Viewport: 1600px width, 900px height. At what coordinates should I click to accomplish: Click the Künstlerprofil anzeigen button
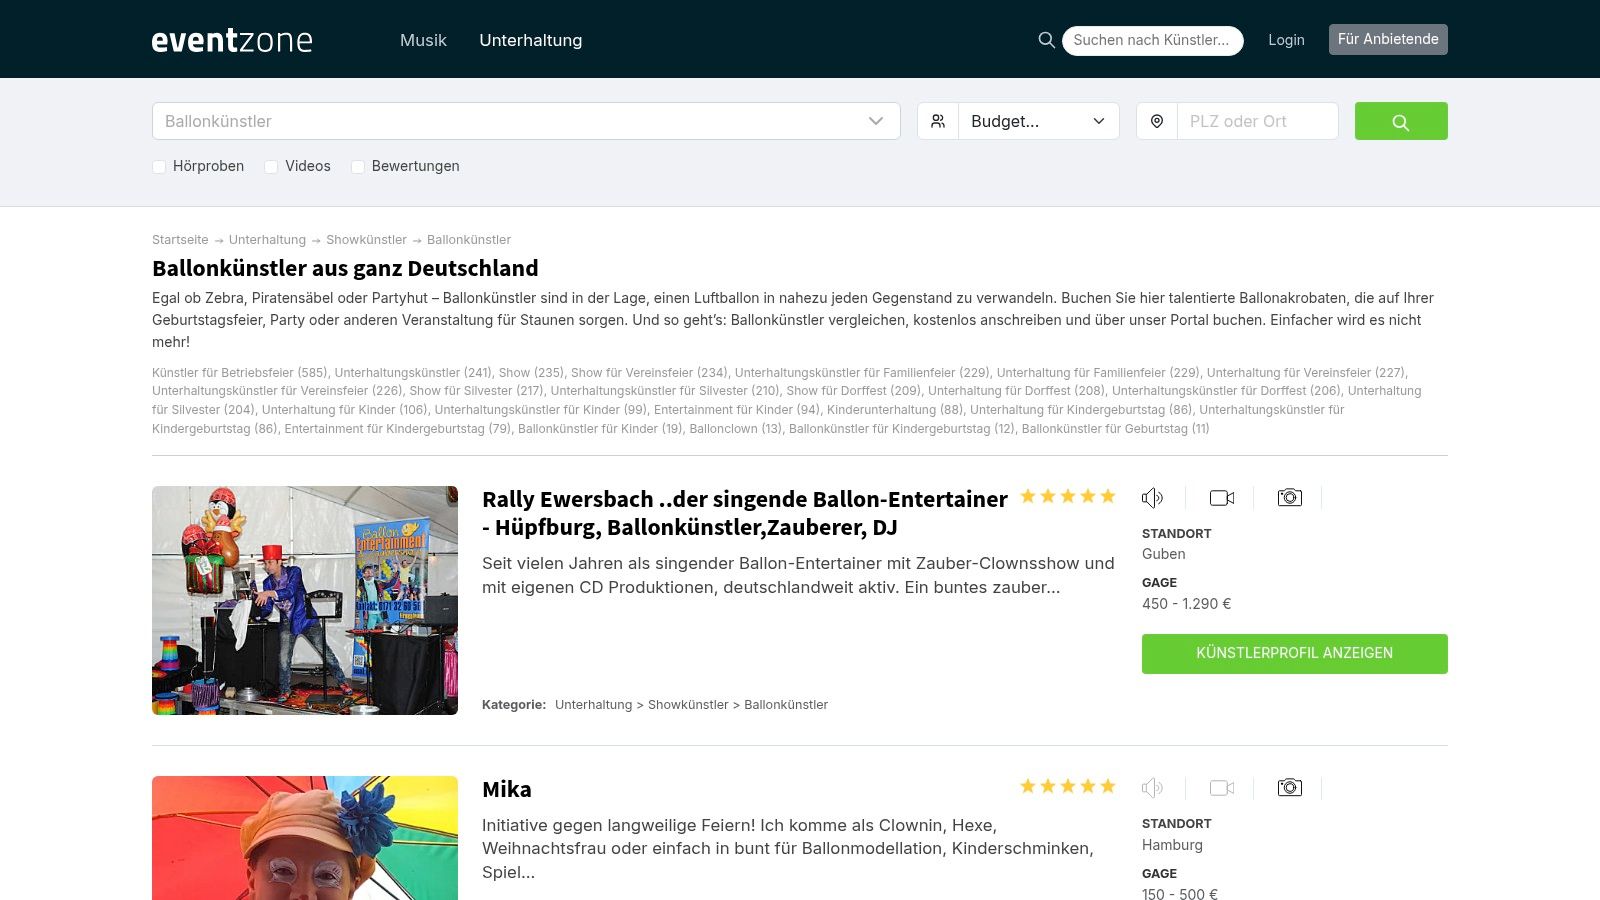1294,653
